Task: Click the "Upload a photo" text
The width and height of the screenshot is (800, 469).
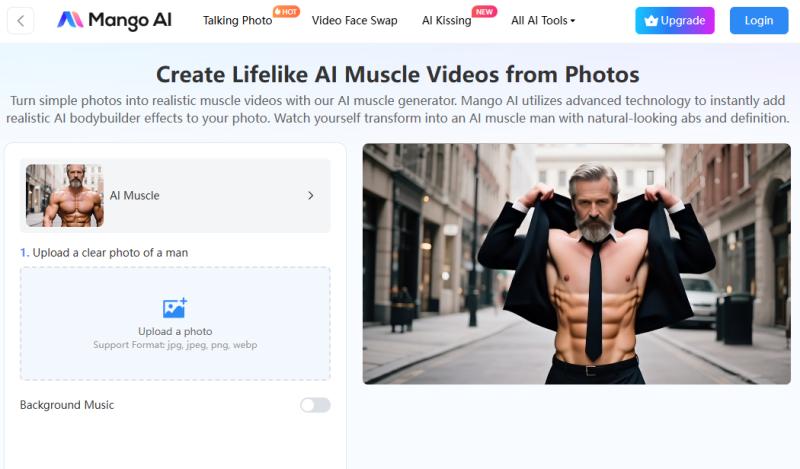Action: [x=175, y=331]
